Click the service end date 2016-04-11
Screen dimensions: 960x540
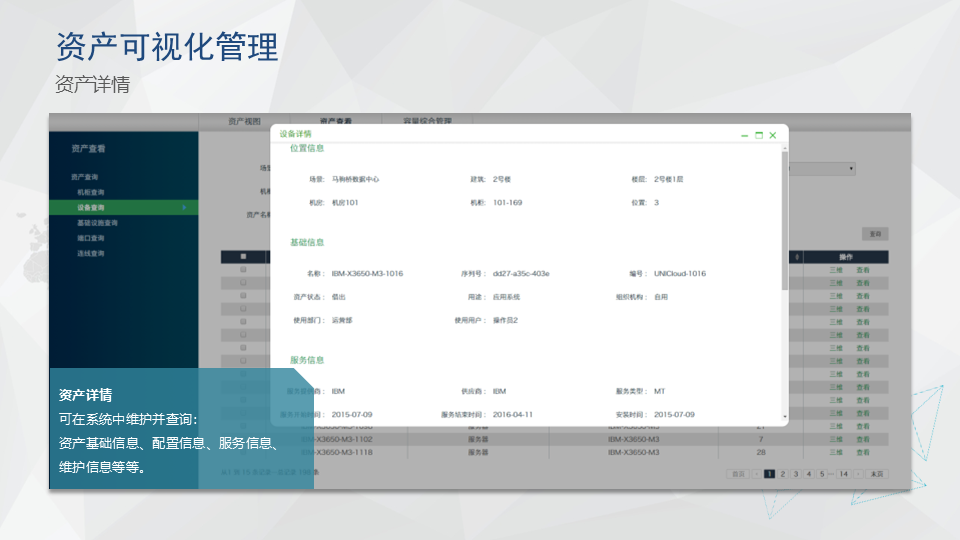tap(512, 414)
